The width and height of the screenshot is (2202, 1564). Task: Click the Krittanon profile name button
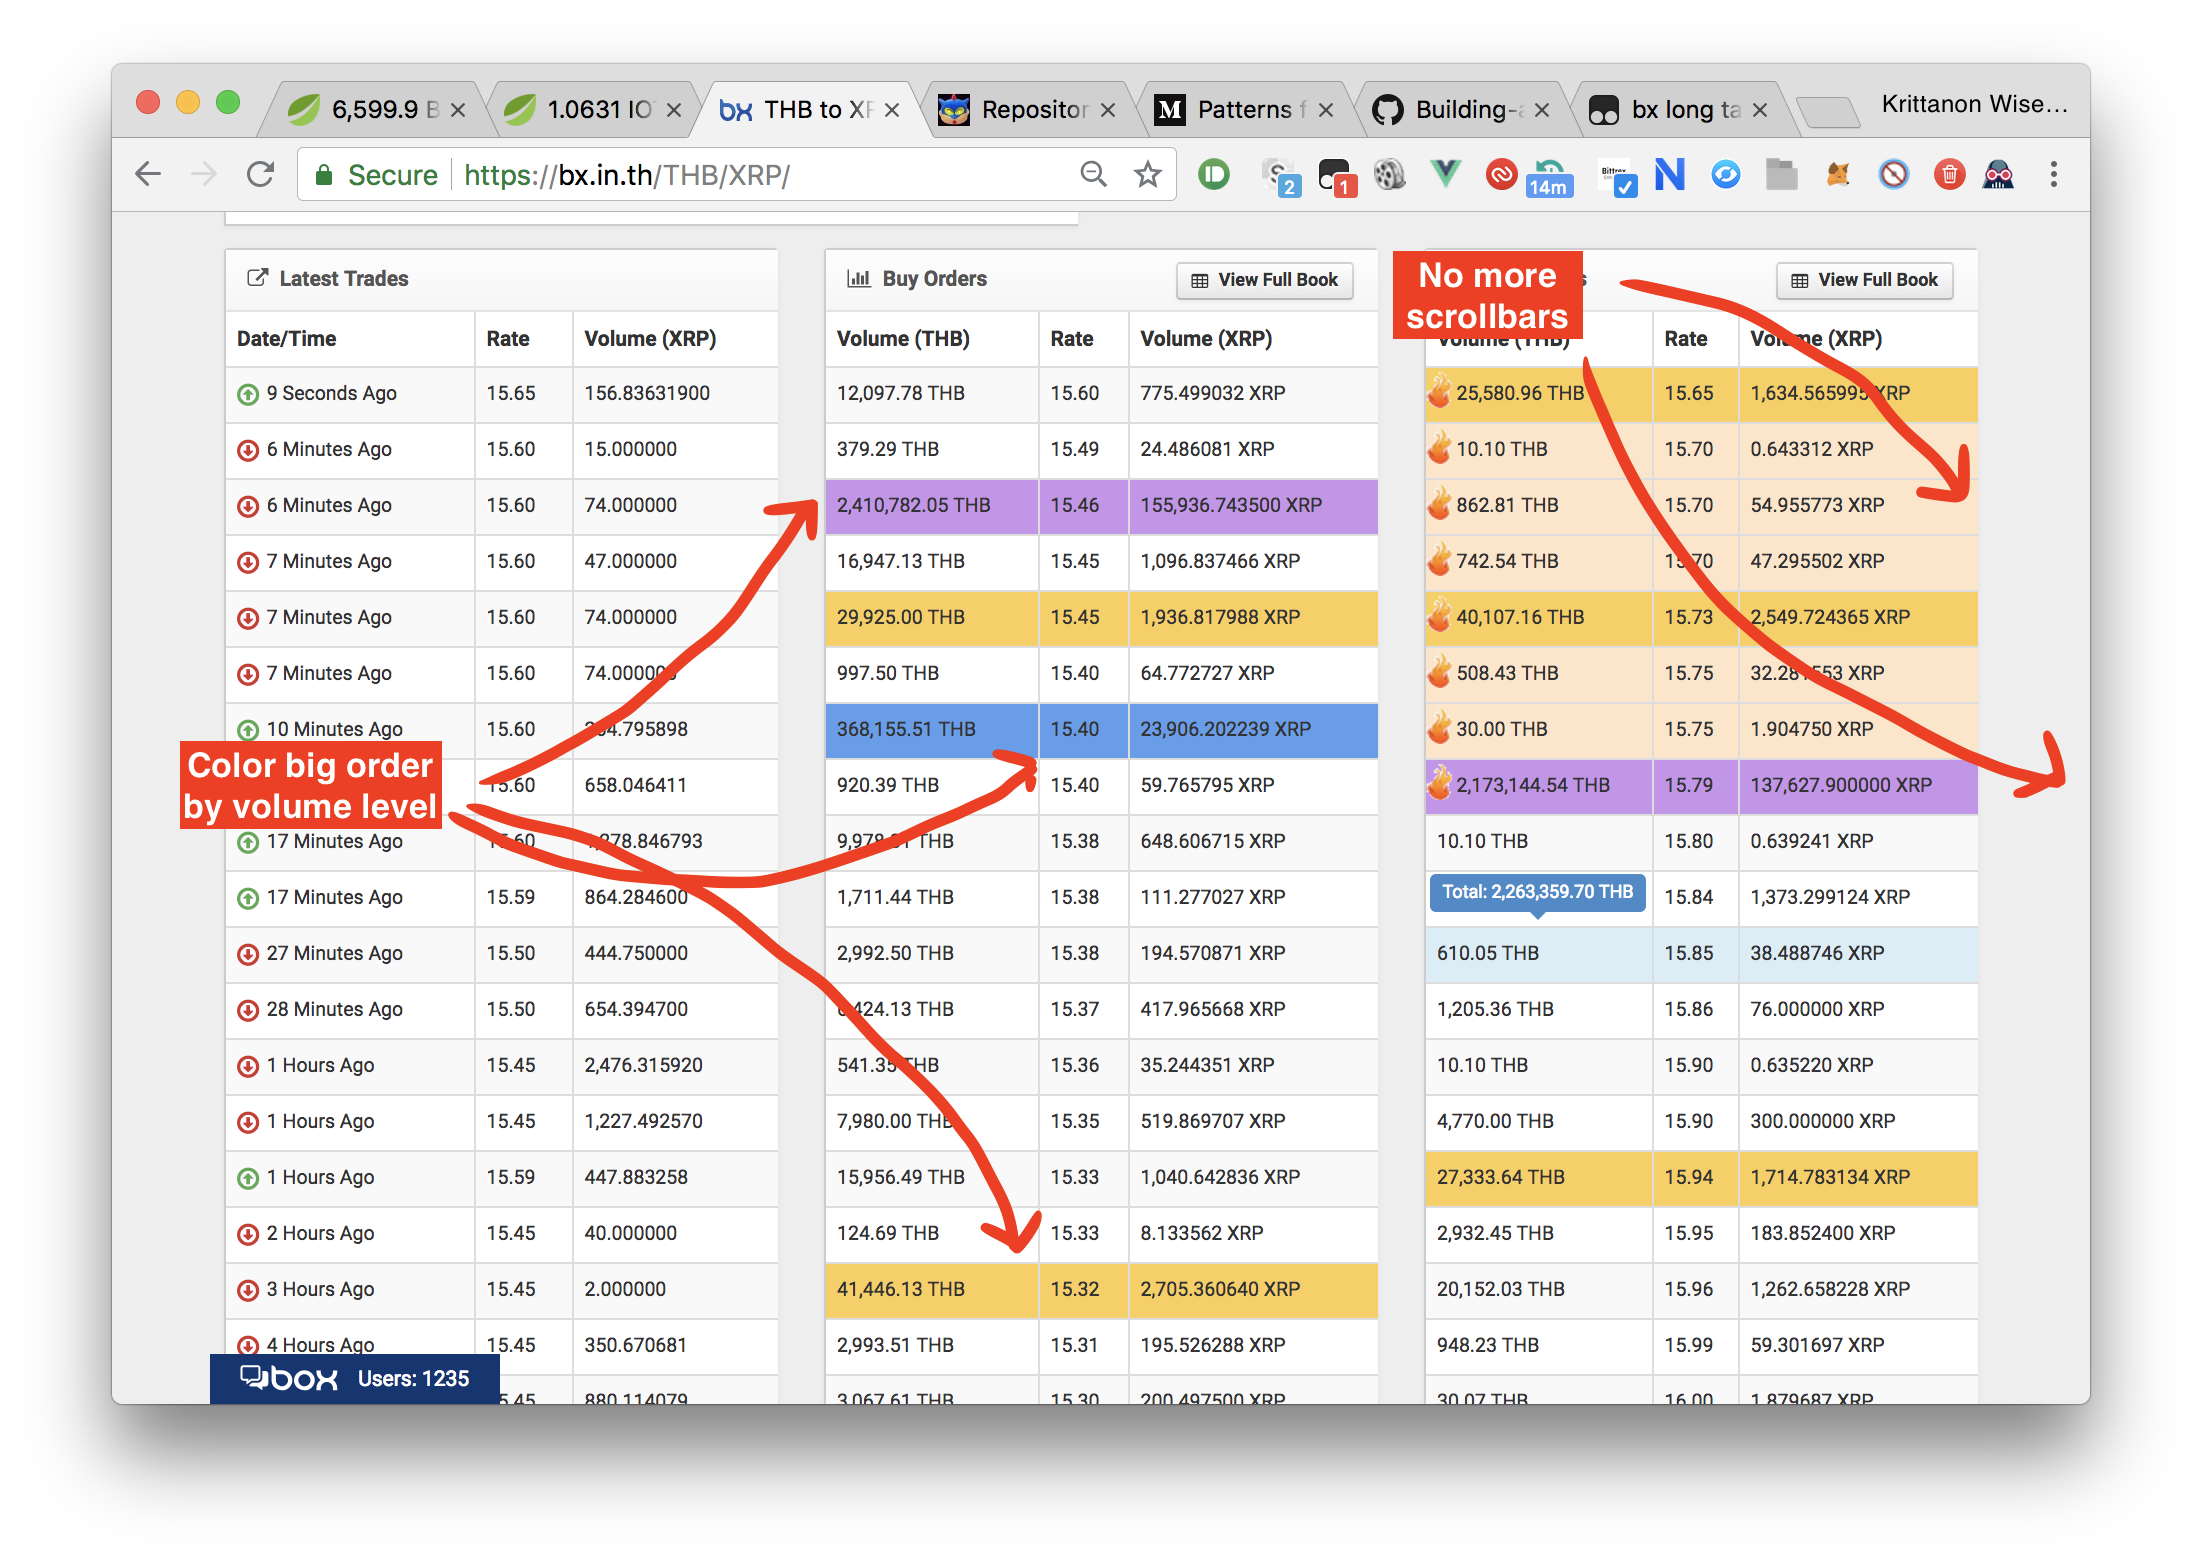coord(1974,105)
